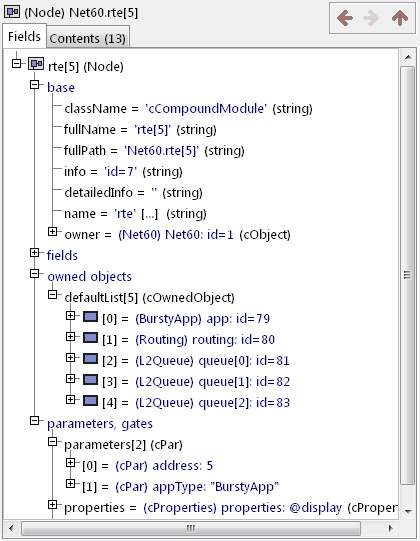Select the detailedInfo row
Screen dimensions: 420x541
coord(134,193)
